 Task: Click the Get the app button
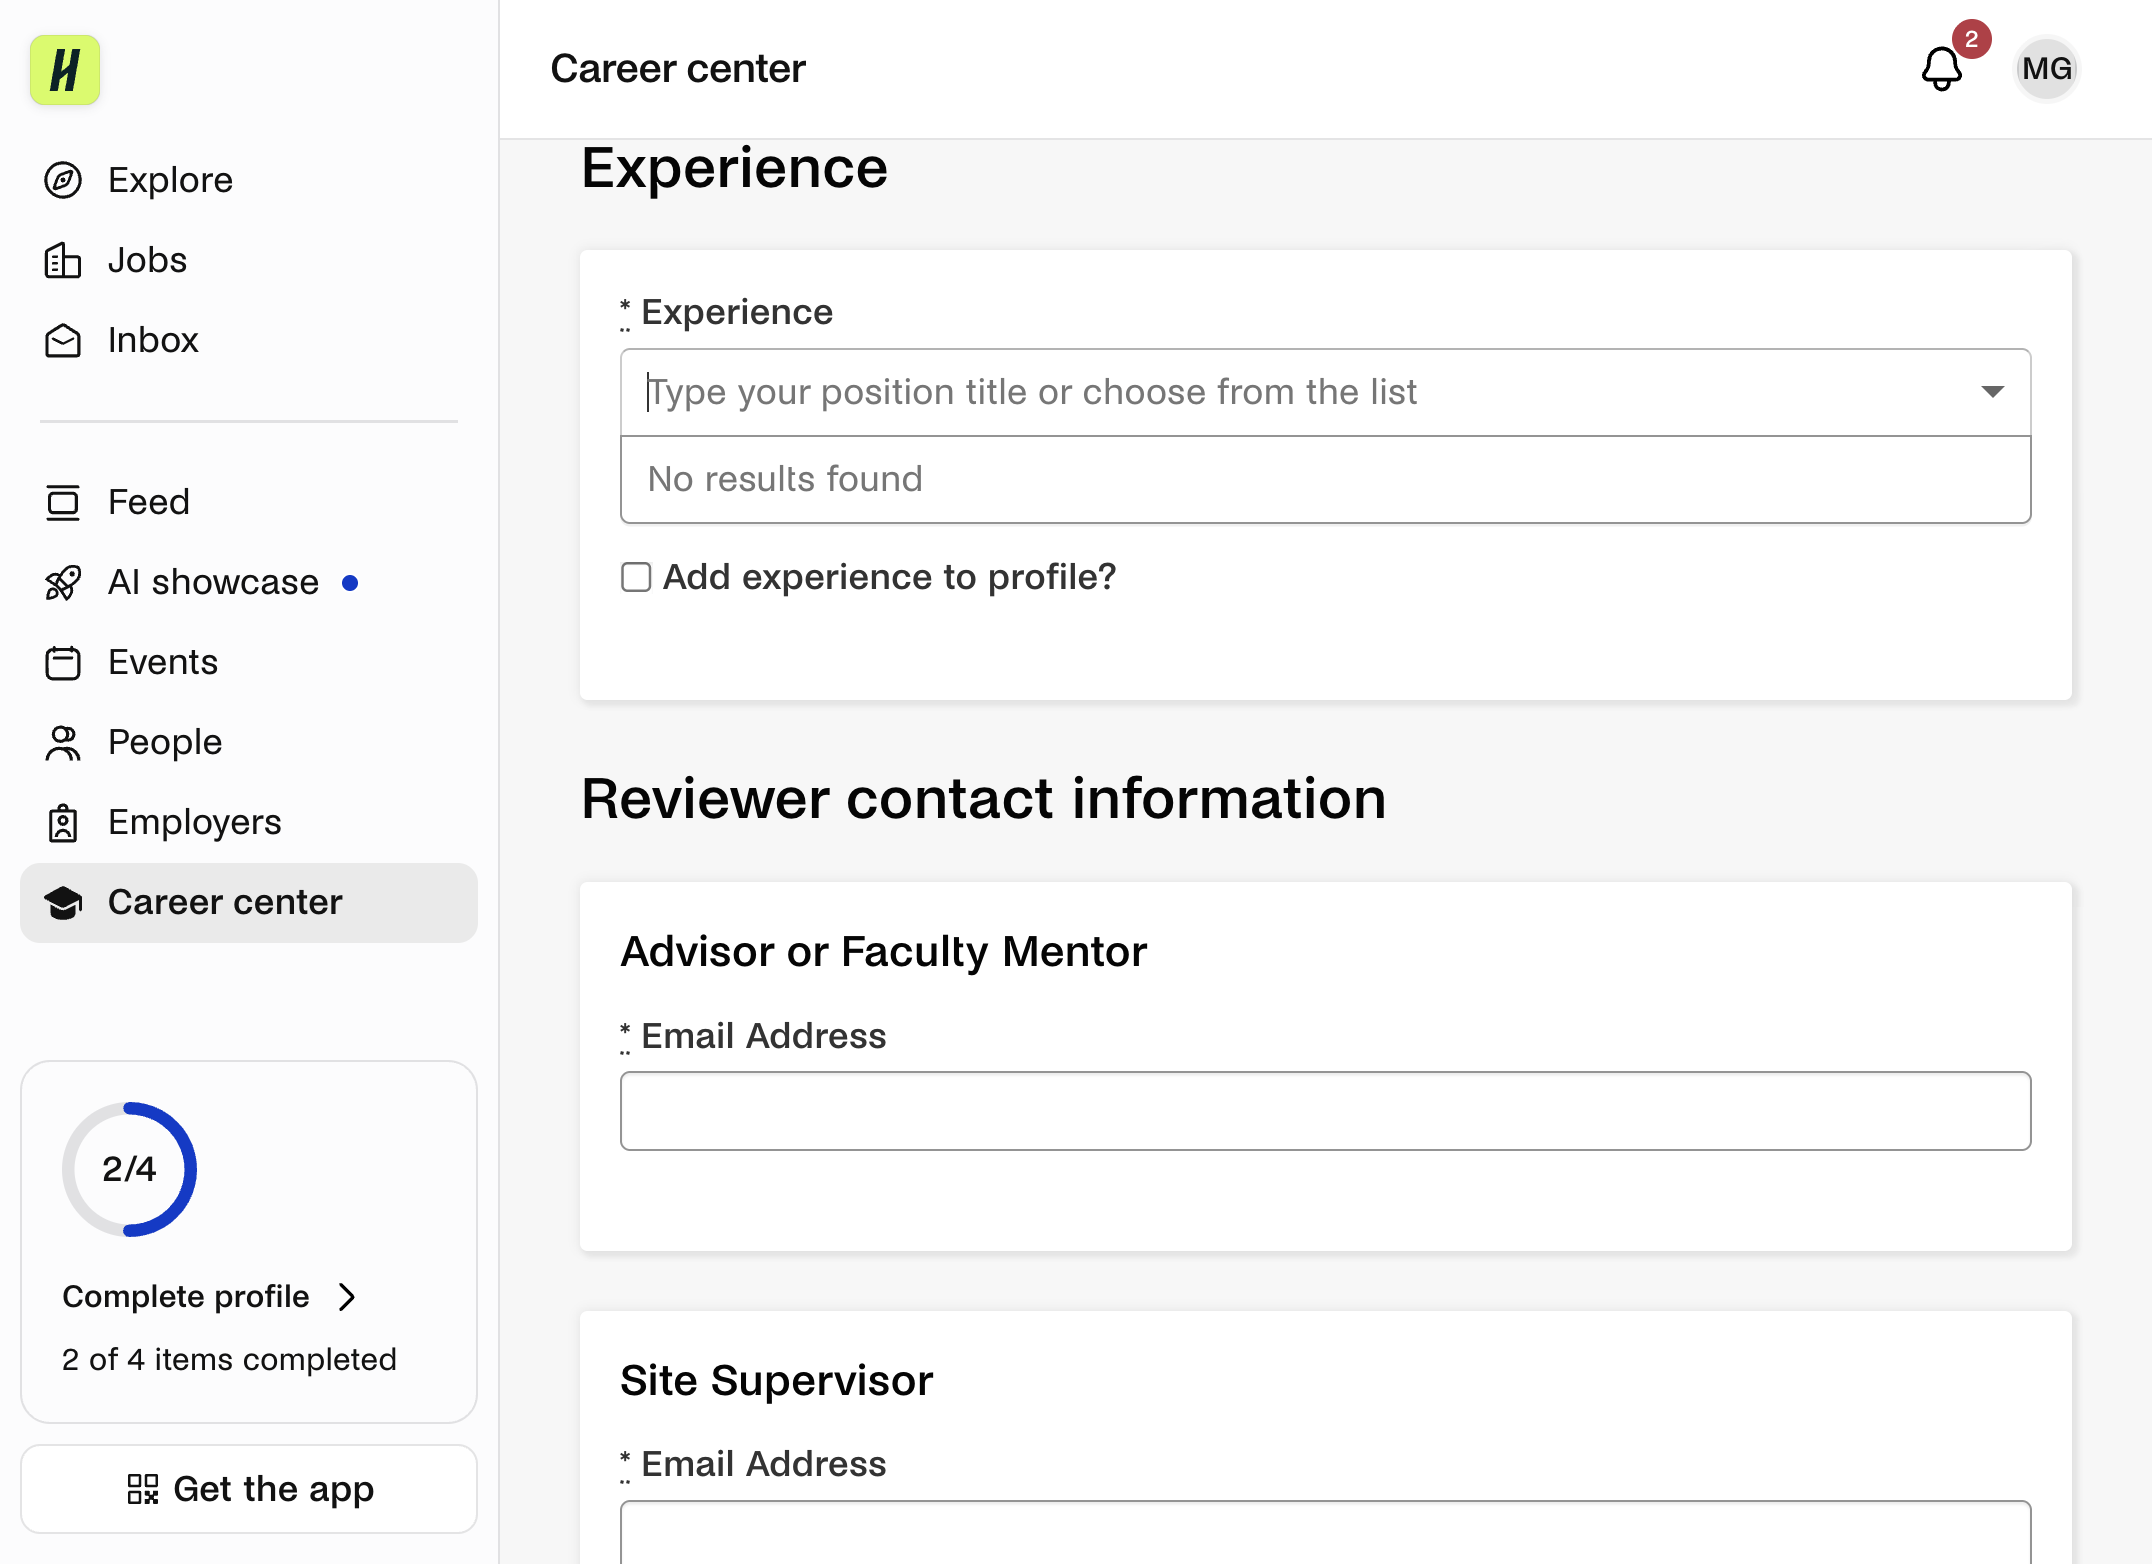tap(249, 1489)
